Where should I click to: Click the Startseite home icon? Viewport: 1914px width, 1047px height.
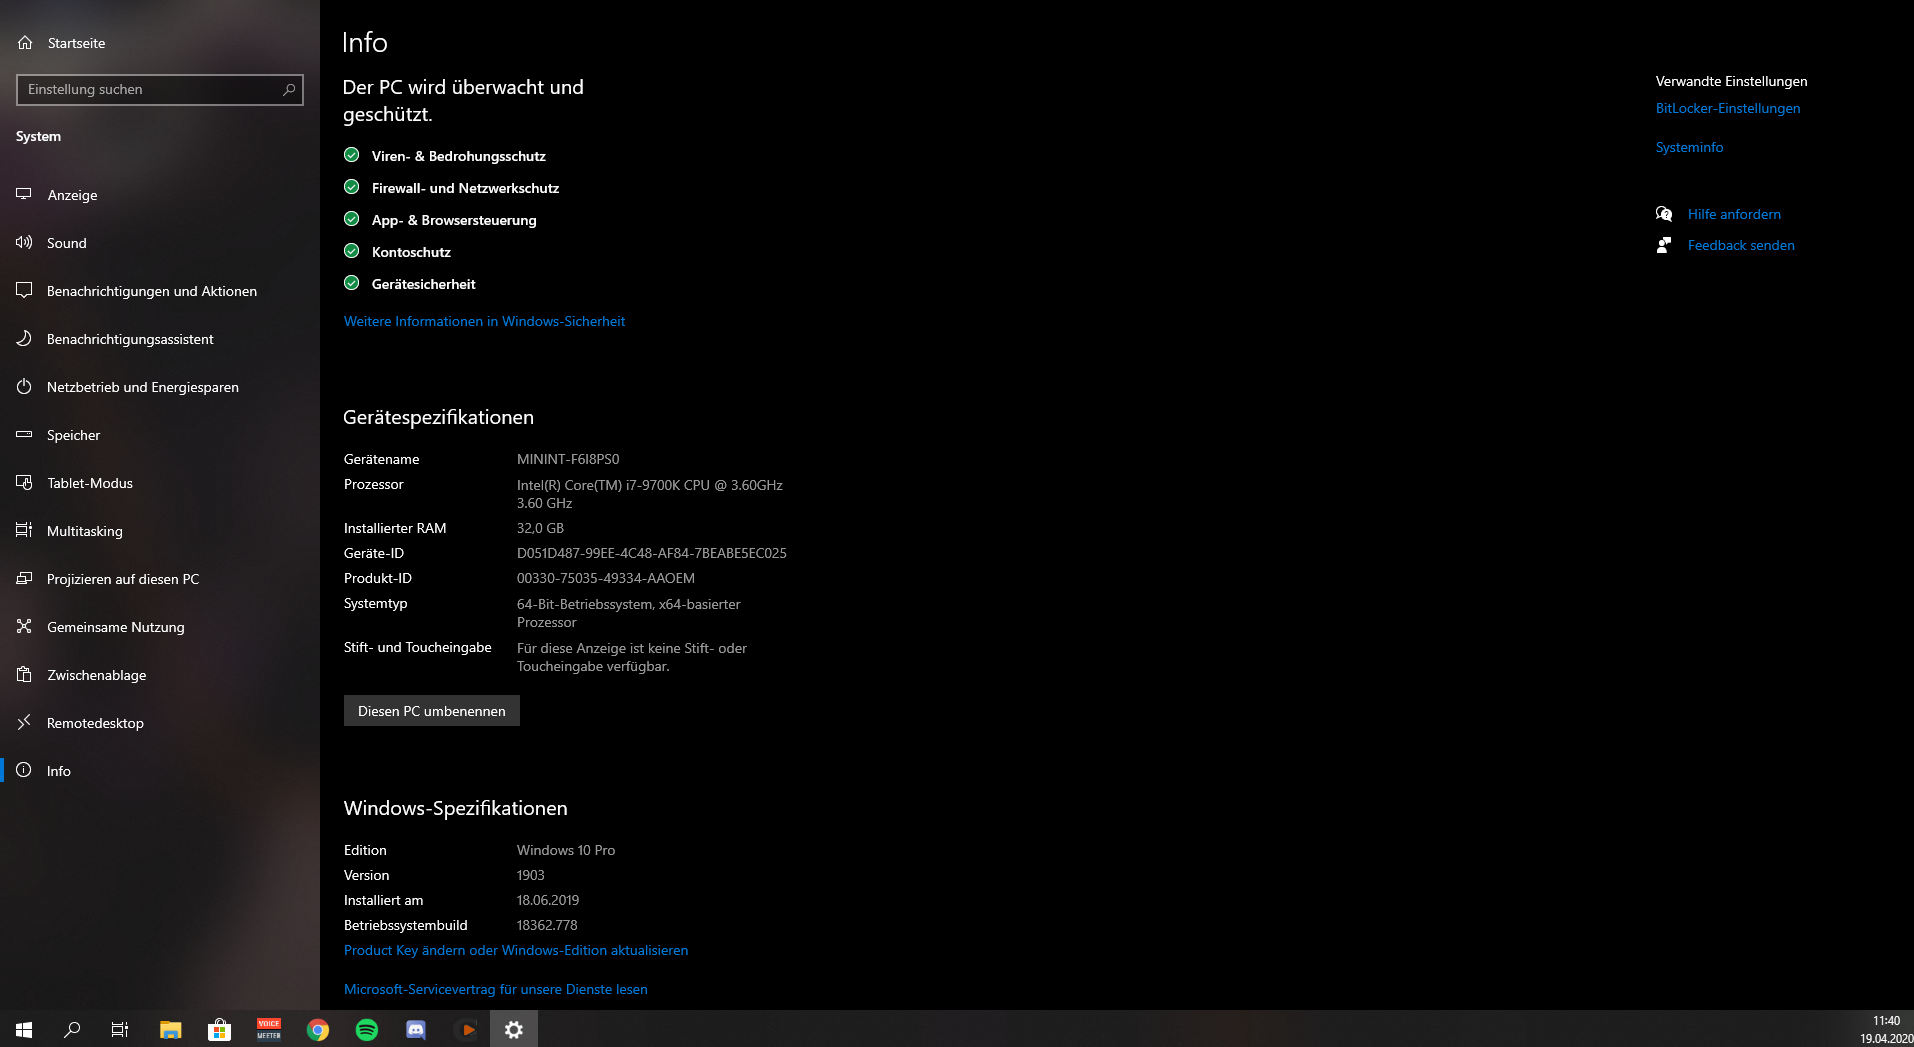tap(25, 43)
